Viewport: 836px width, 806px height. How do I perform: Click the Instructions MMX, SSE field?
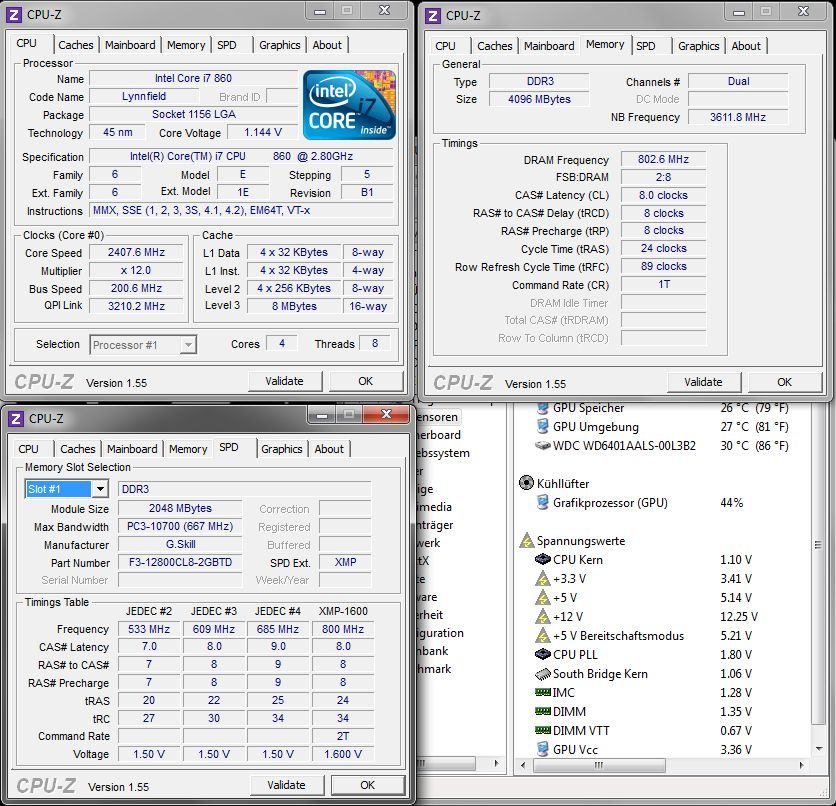click(242, 211)
